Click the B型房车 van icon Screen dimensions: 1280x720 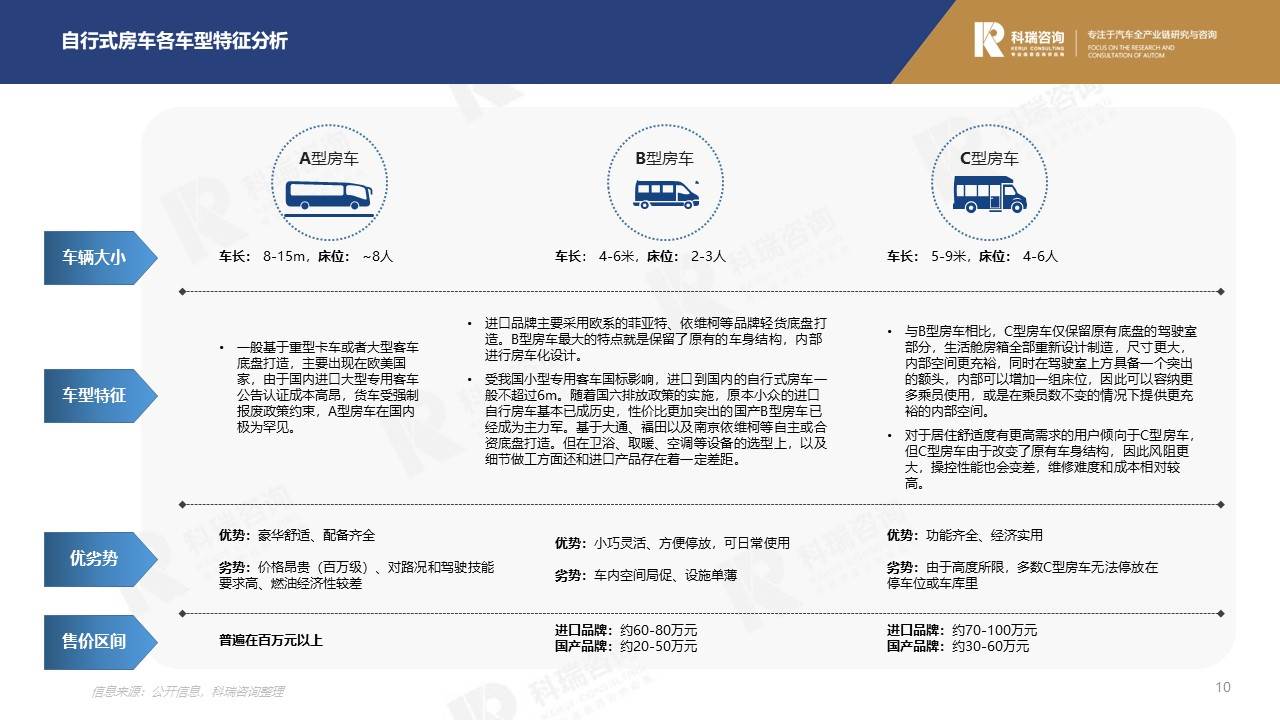click(666, 194)
